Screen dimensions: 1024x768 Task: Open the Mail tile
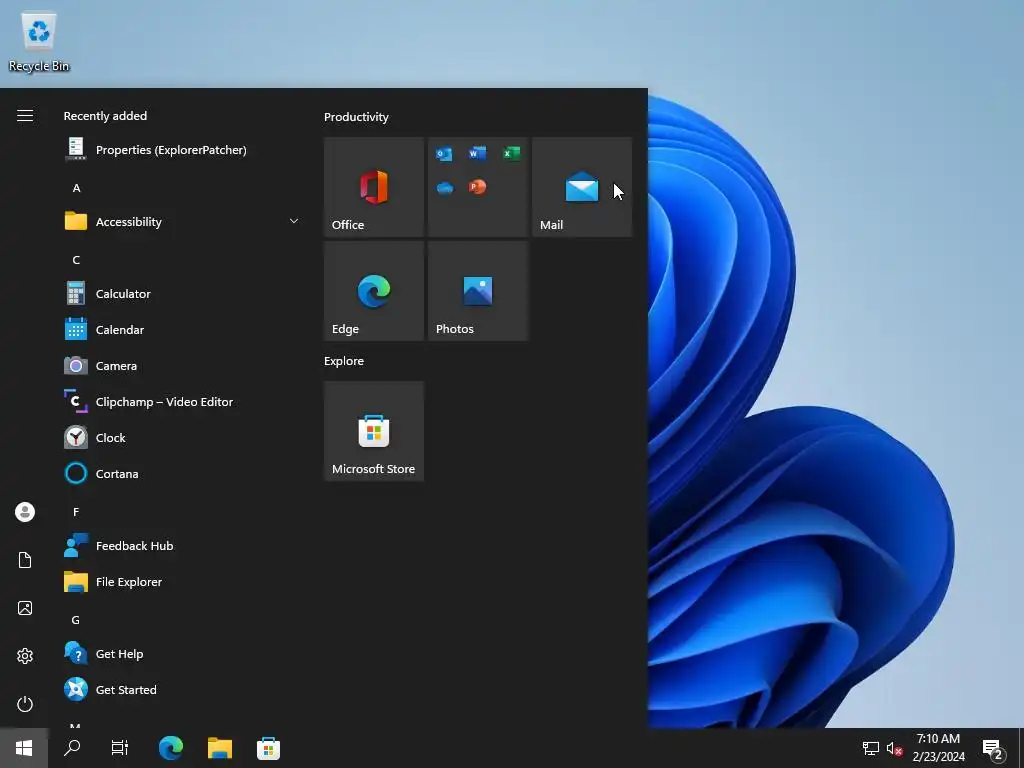(582, 187)
